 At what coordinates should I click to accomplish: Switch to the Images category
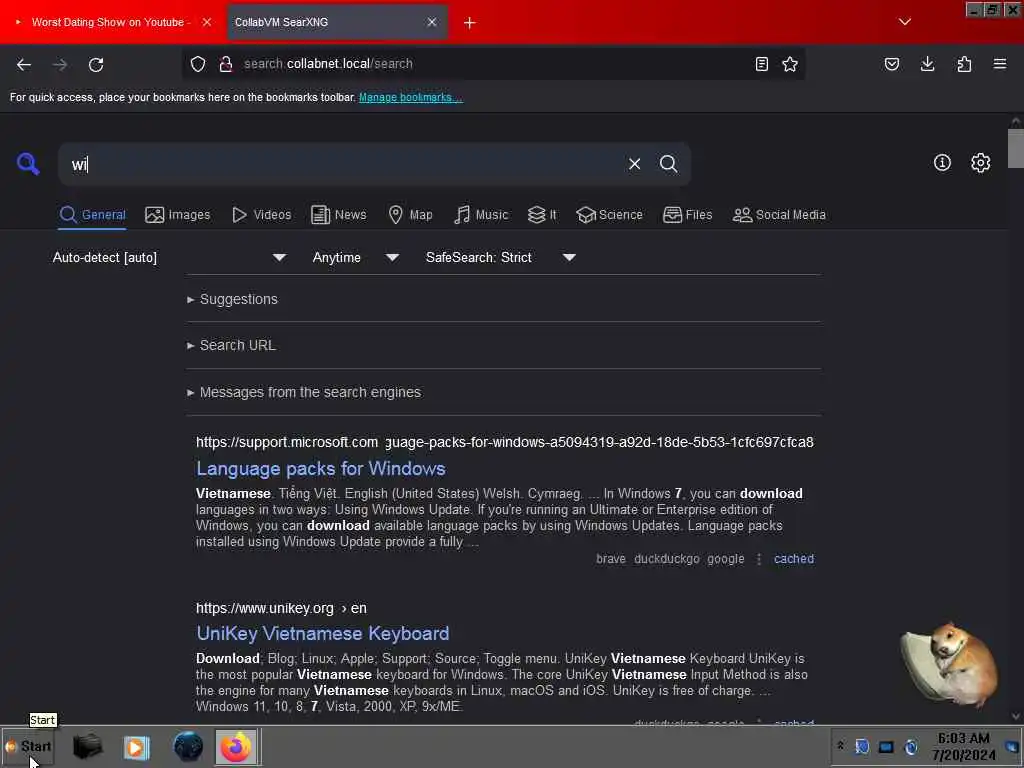coord(178,215)
